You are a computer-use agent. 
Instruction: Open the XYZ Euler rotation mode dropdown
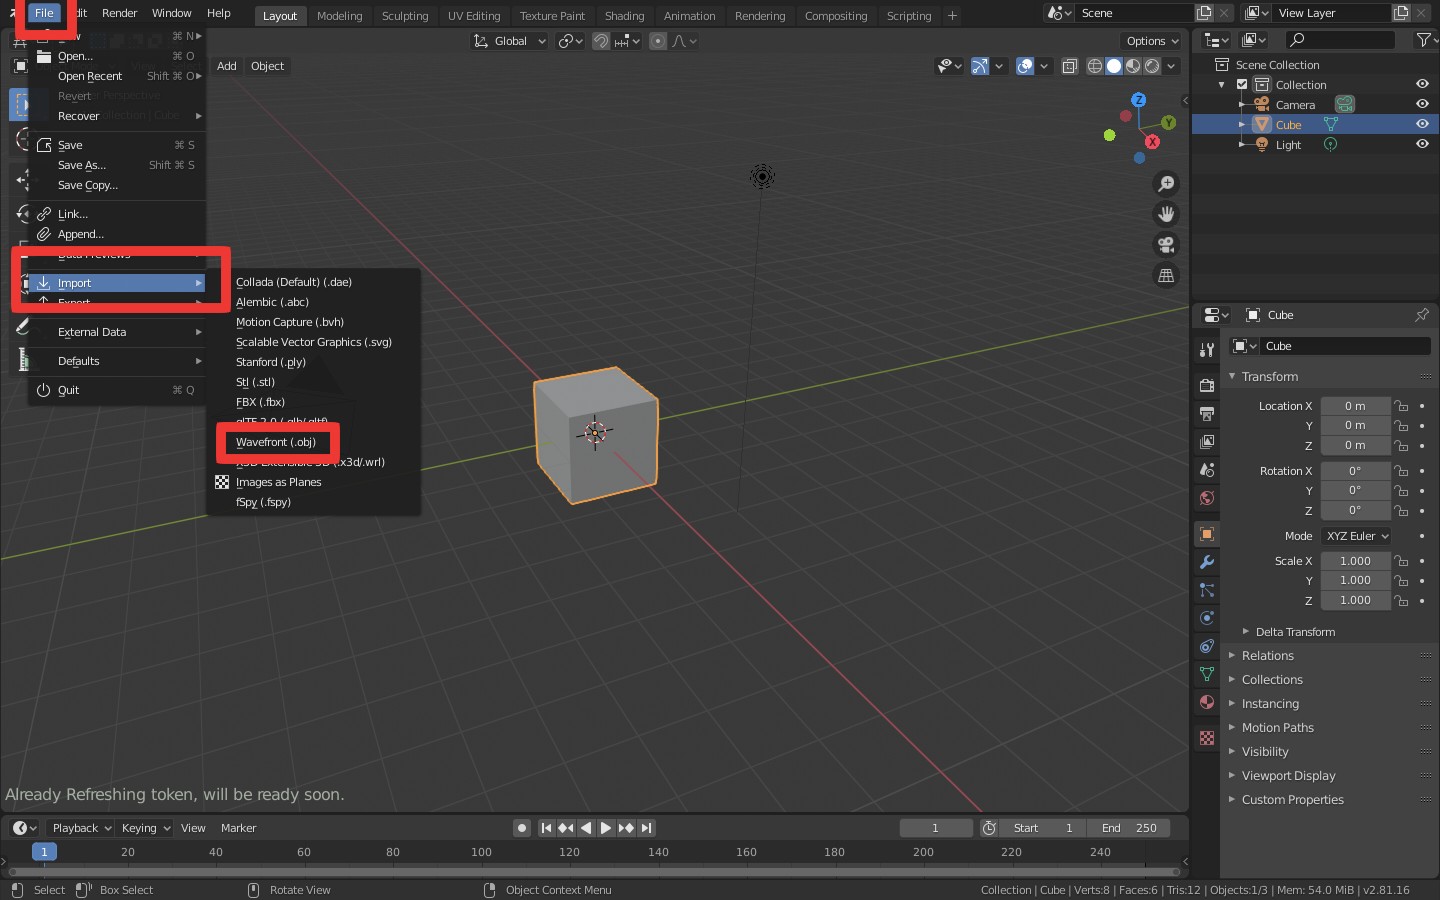tap(1356, 536)
